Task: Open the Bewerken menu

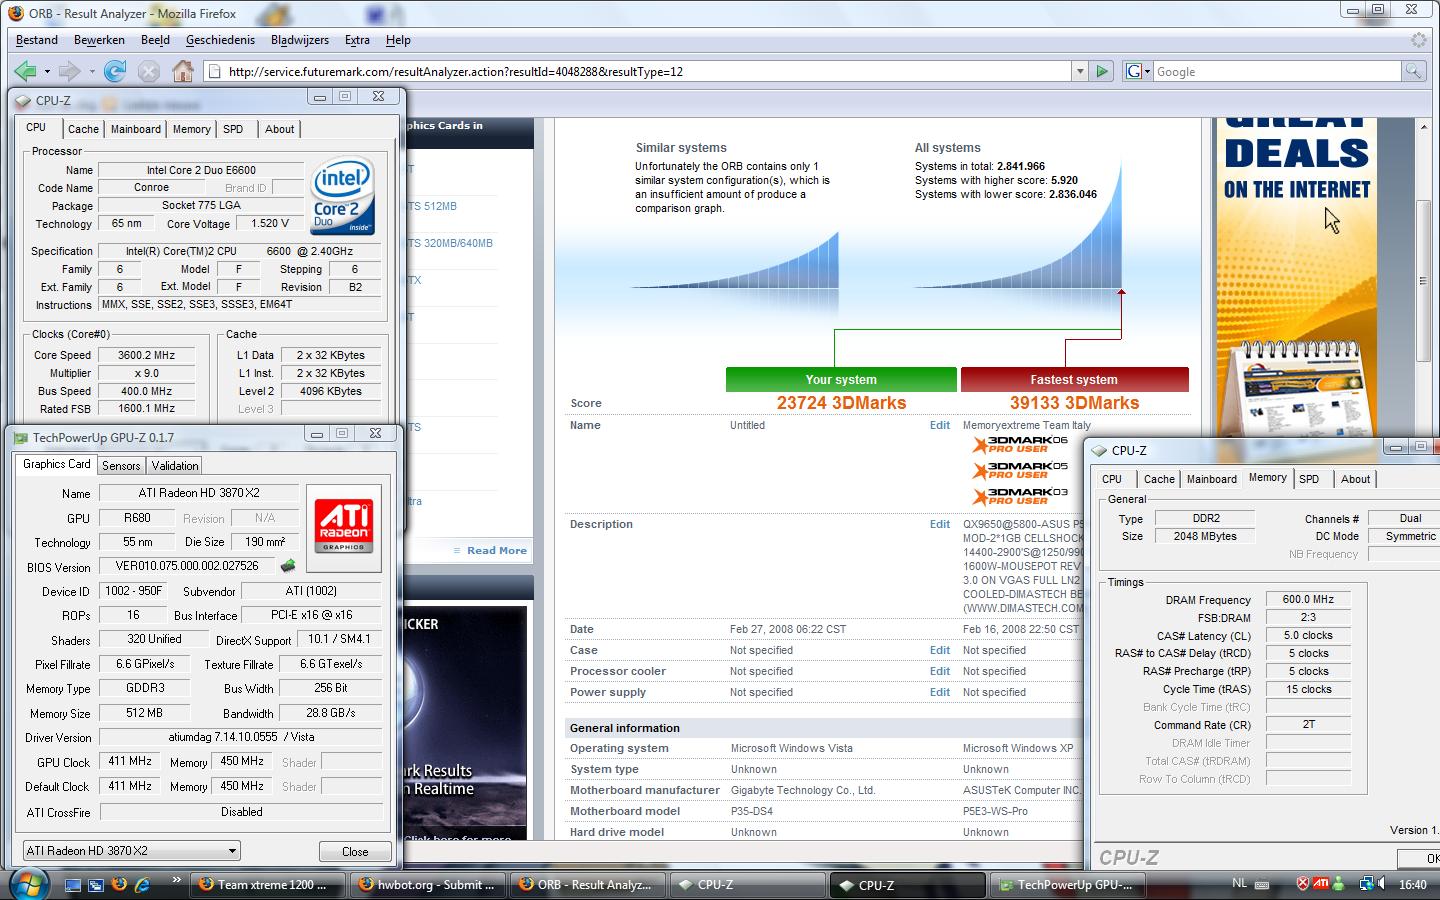Action: (x=99, y=40)
